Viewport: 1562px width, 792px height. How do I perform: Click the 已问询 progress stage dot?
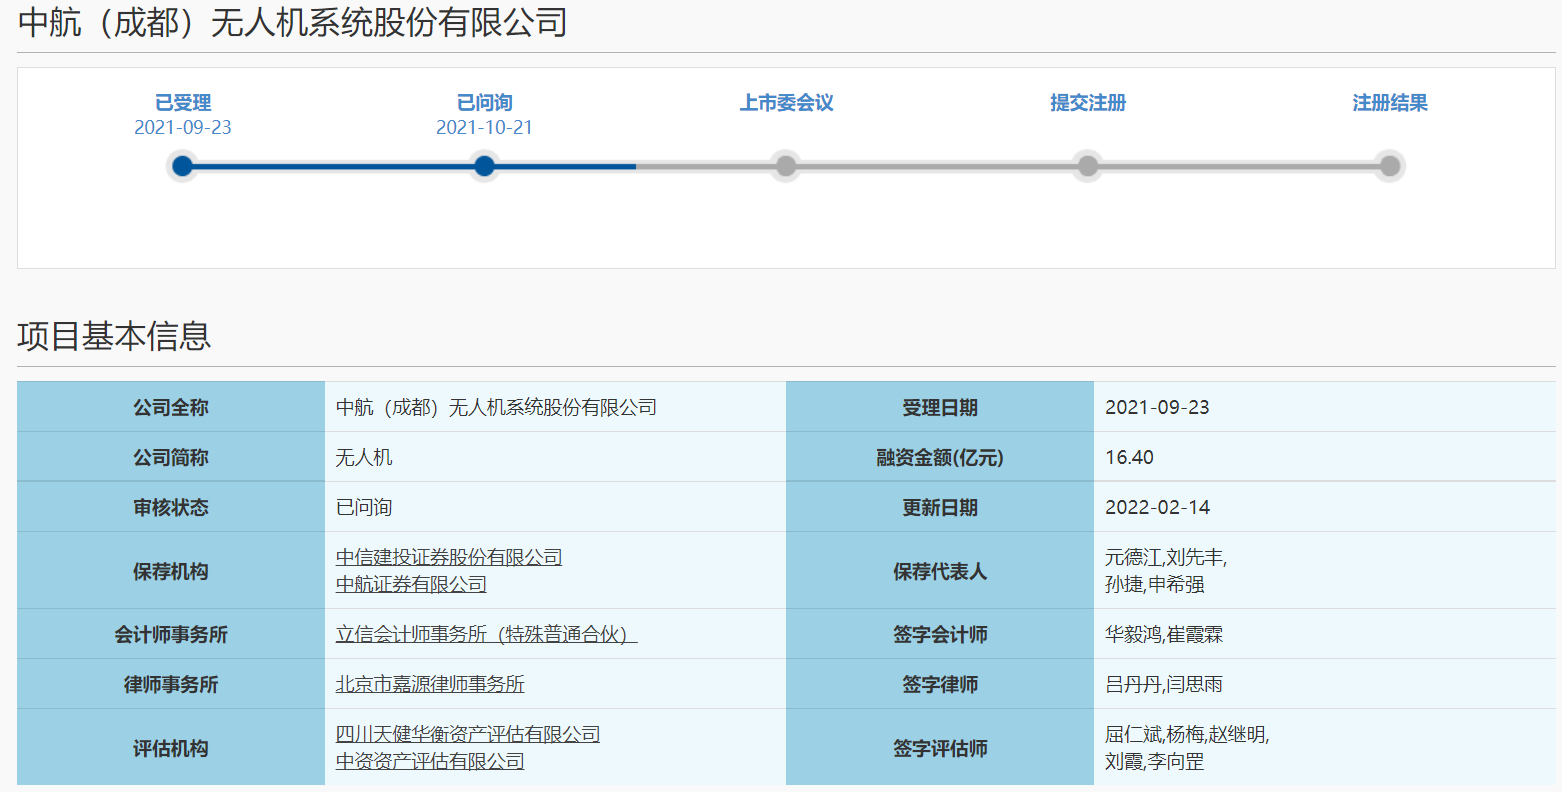point(484,166)
